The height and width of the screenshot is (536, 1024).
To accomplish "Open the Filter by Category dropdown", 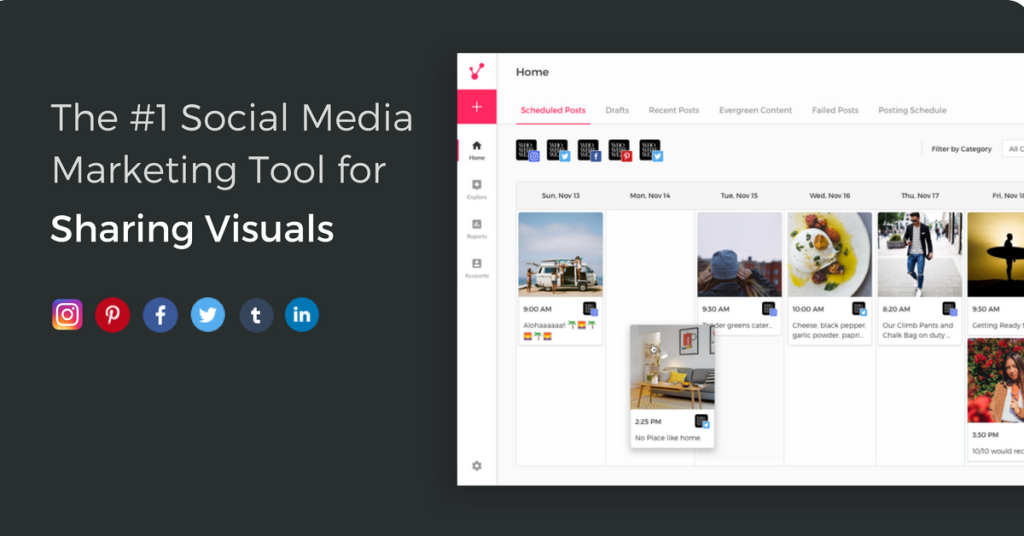I will click(x=1013, y=149).
